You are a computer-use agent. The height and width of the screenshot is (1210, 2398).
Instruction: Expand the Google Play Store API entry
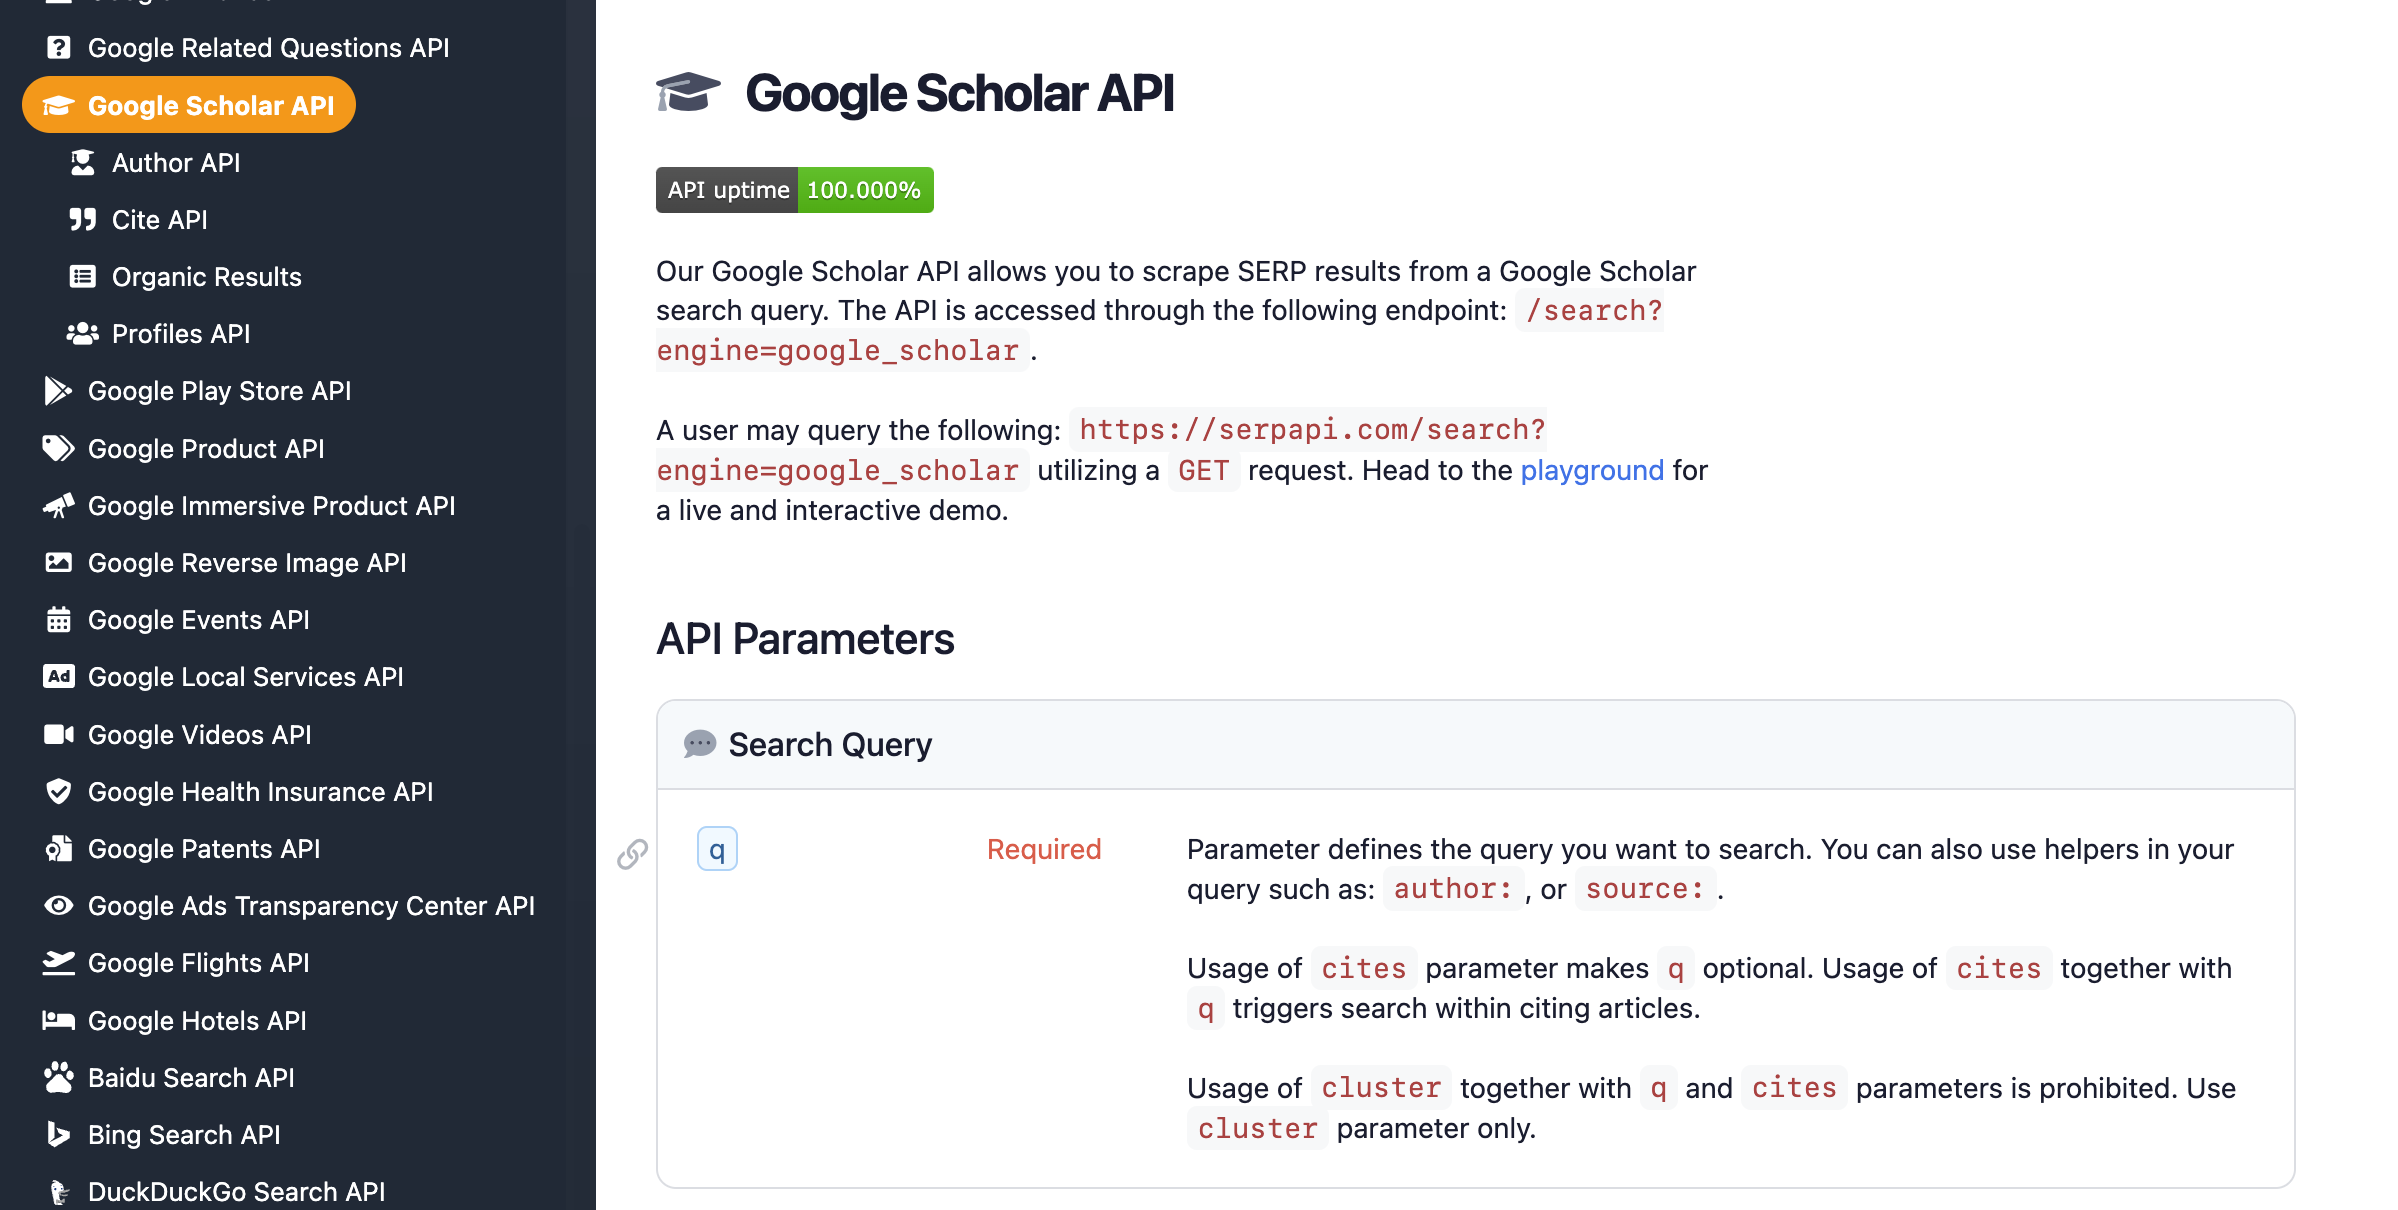219,391
